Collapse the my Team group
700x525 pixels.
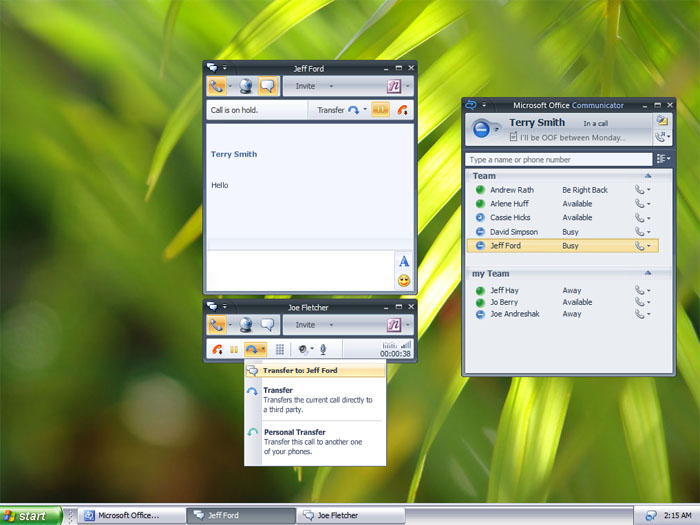pyautogui.click(x=648, y=273)
